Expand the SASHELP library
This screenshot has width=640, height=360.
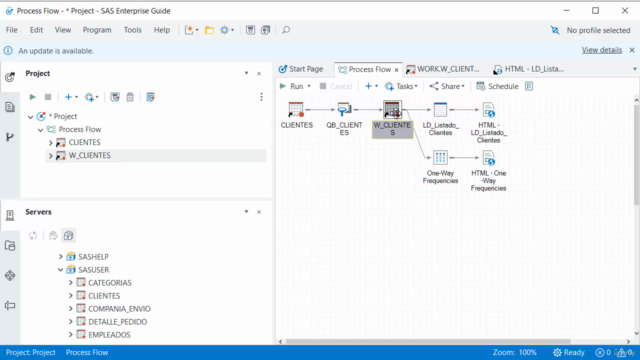[60, 257]
